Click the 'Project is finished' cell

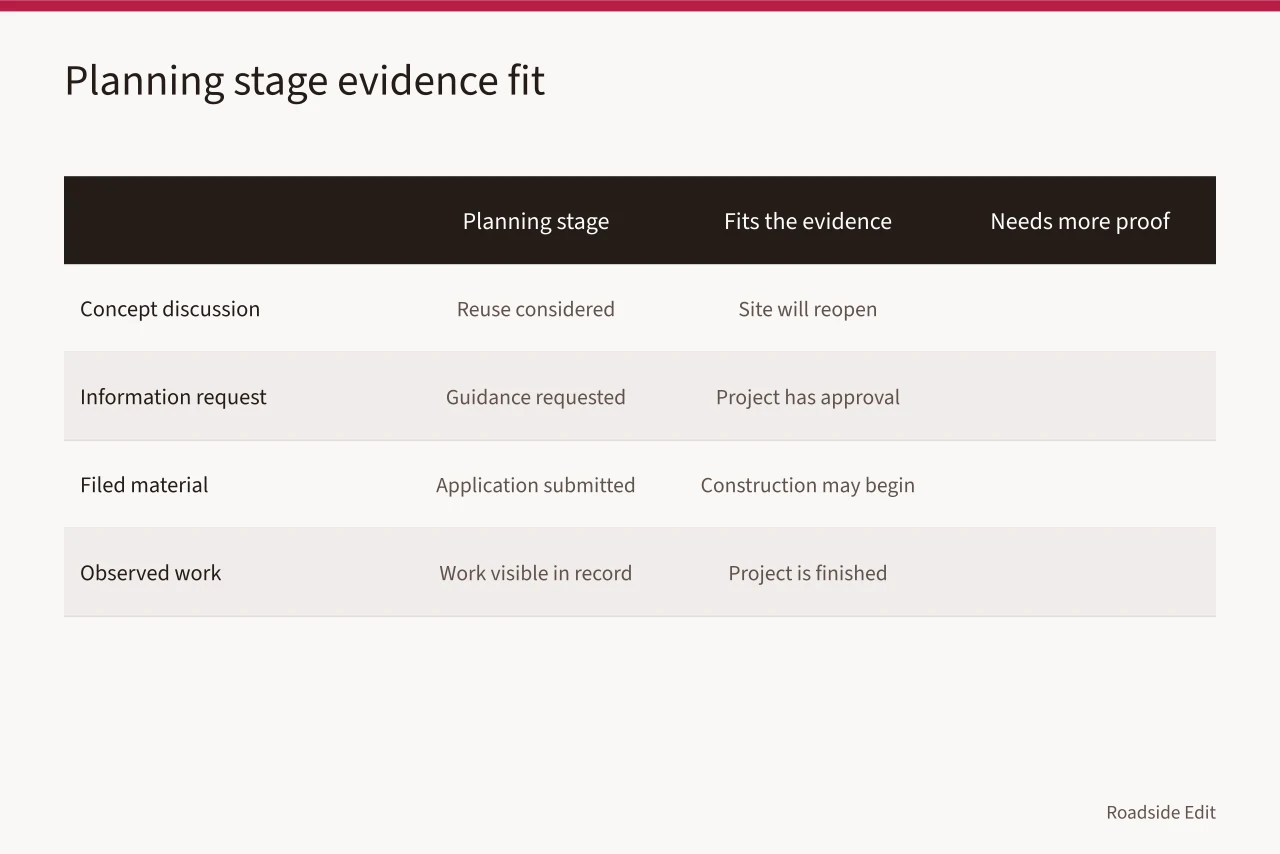808,573
